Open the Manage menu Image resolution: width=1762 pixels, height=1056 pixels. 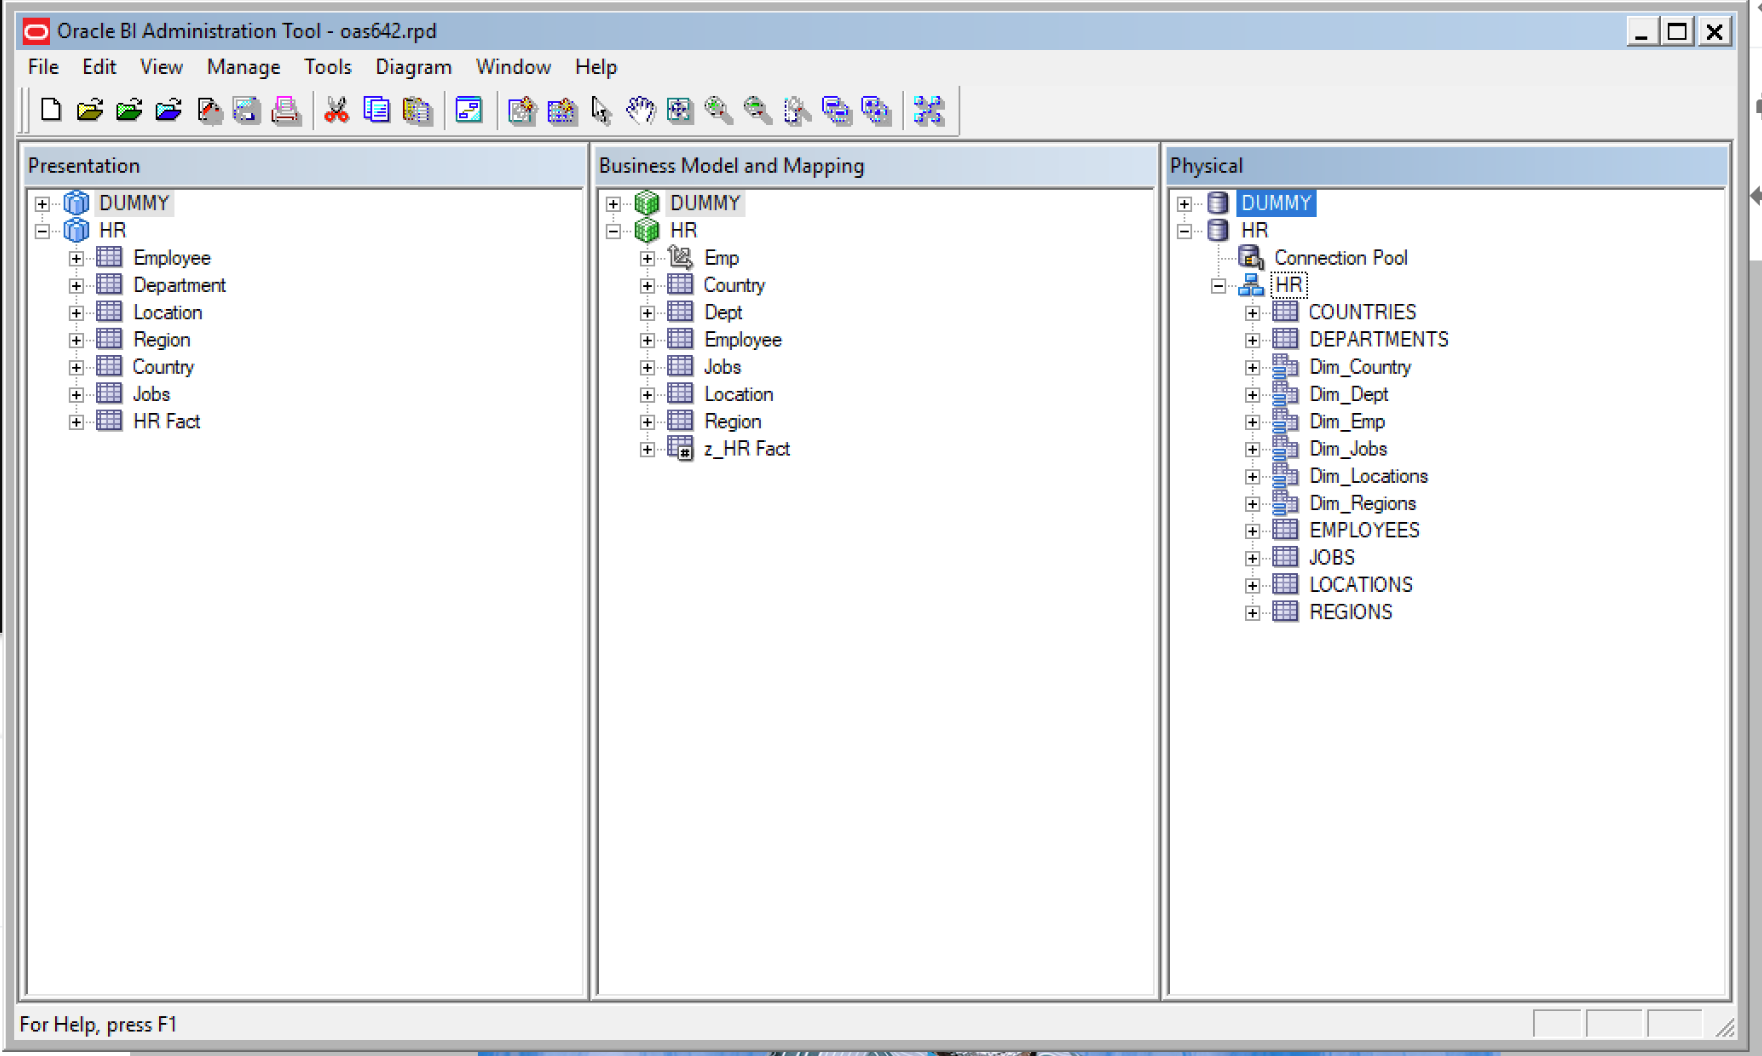click(243, 67)
